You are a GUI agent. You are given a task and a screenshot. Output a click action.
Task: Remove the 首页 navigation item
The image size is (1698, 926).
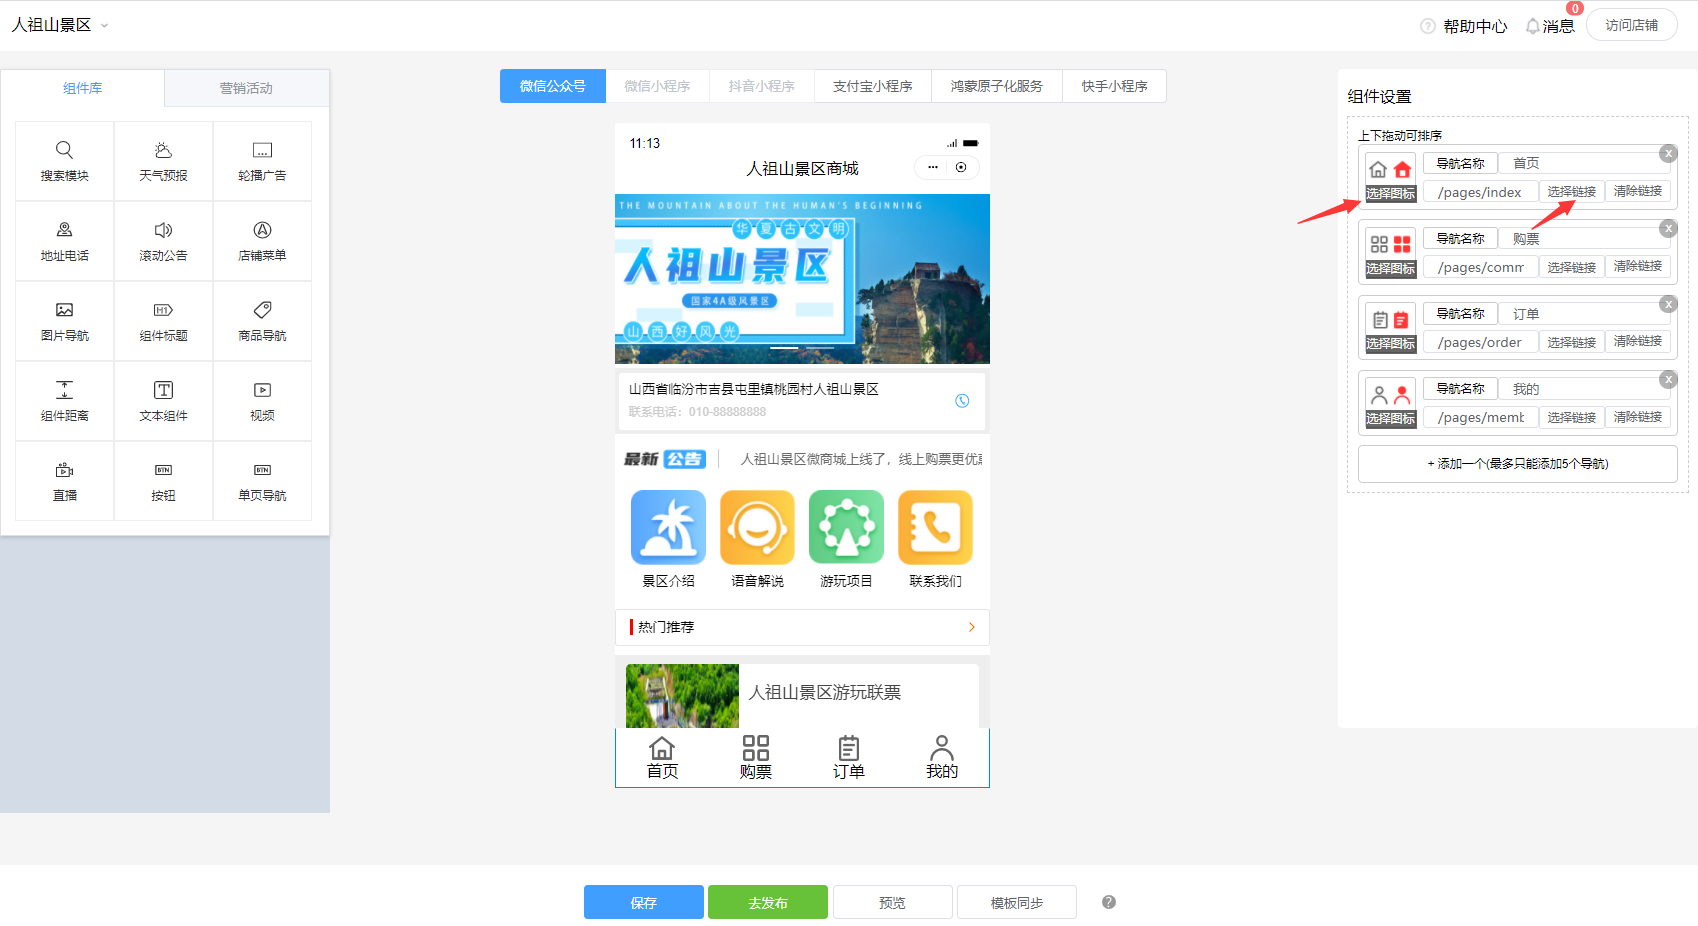(x=1668, y=154)
